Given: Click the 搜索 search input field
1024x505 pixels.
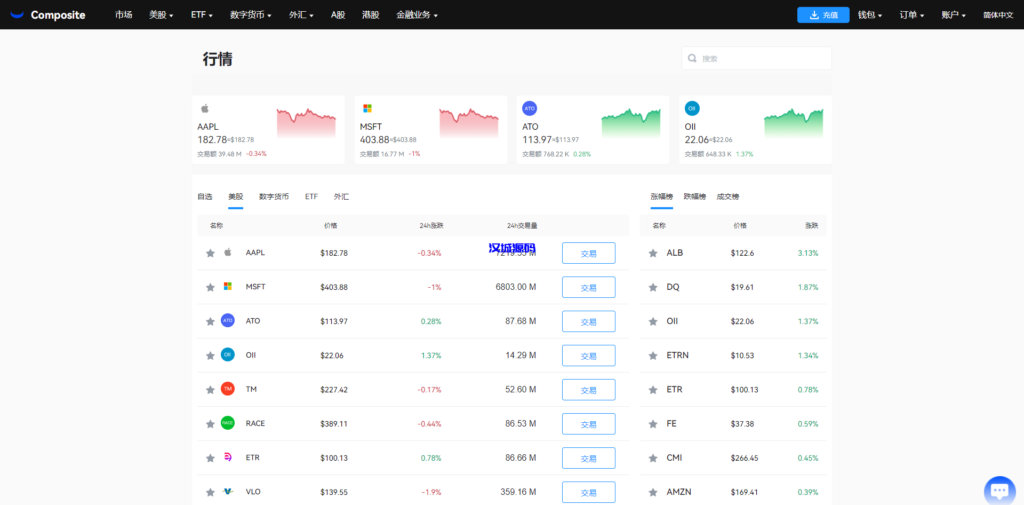Looking at the screenshot, I should point(756,58).
